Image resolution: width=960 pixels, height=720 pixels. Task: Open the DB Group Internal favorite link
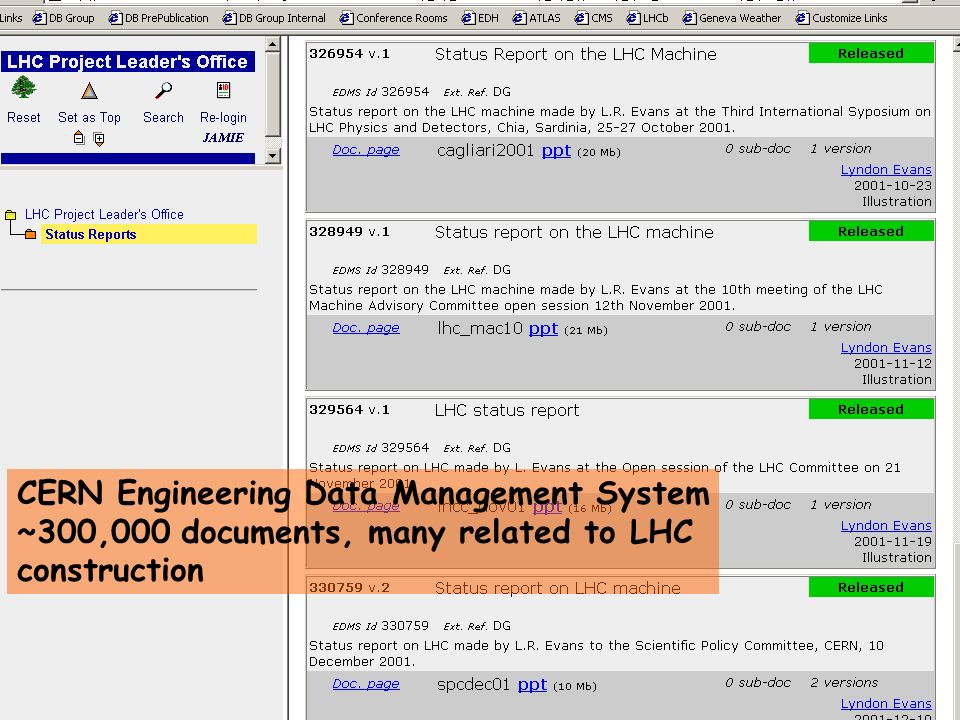[282, 18]
